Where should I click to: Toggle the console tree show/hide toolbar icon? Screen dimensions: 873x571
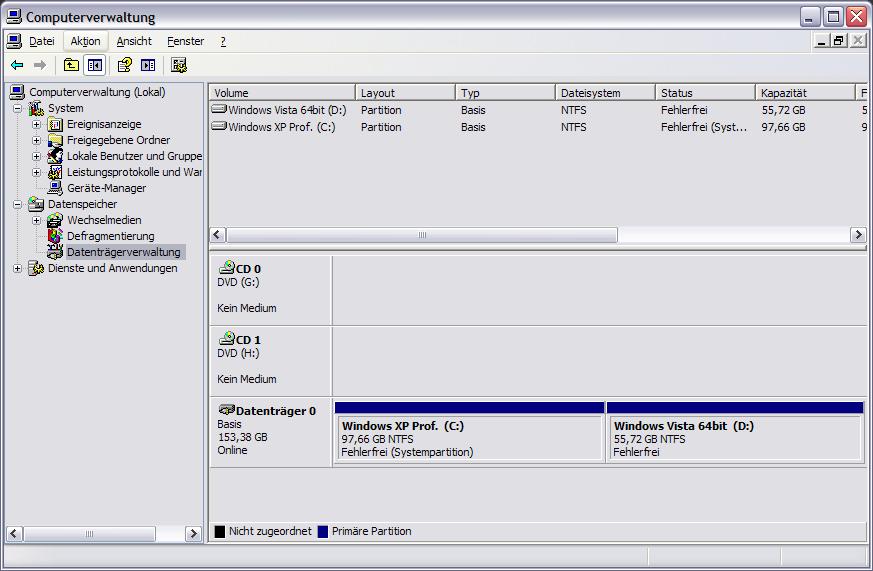[x=95, y=65]
